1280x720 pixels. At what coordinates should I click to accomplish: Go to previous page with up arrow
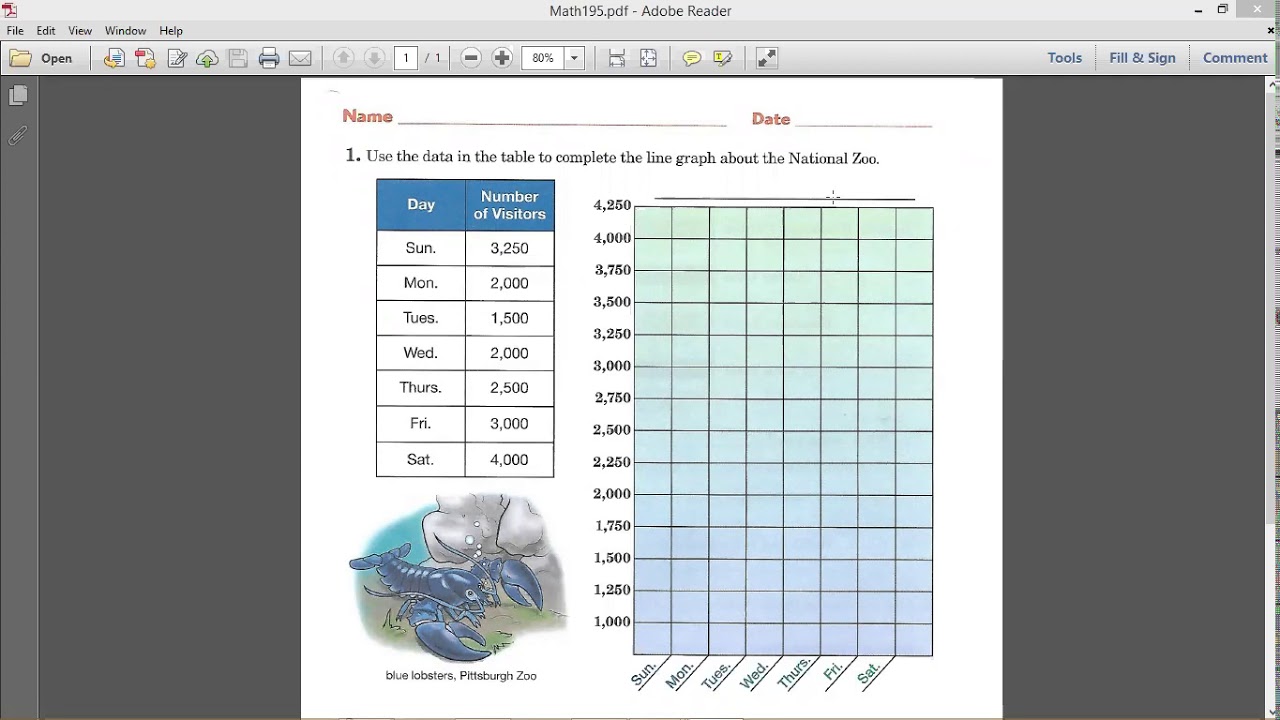(x=343, y=58)
